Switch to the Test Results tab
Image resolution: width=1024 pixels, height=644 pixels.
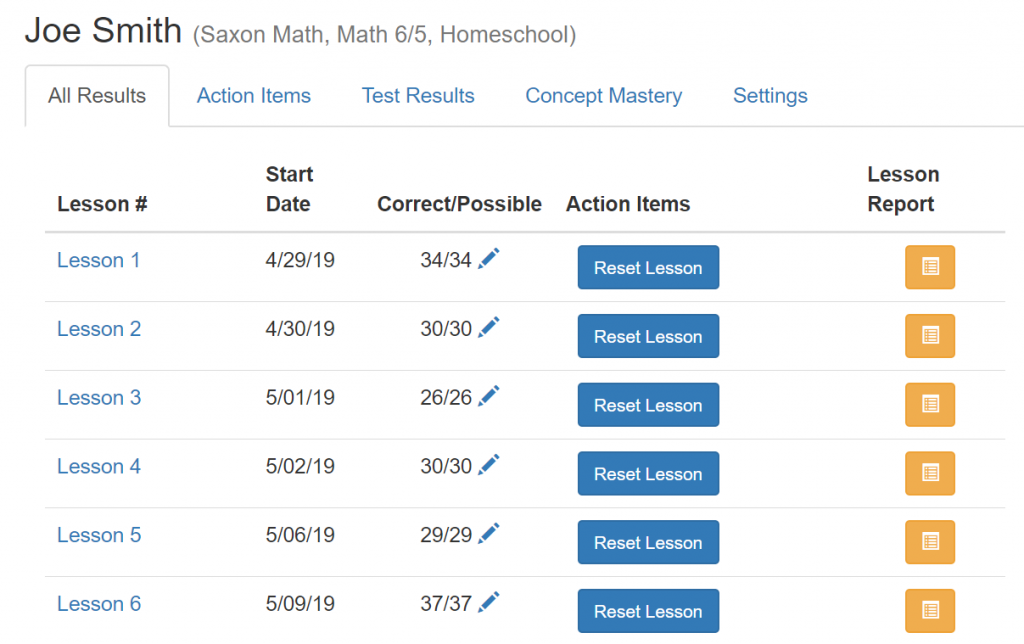(418, 96)
